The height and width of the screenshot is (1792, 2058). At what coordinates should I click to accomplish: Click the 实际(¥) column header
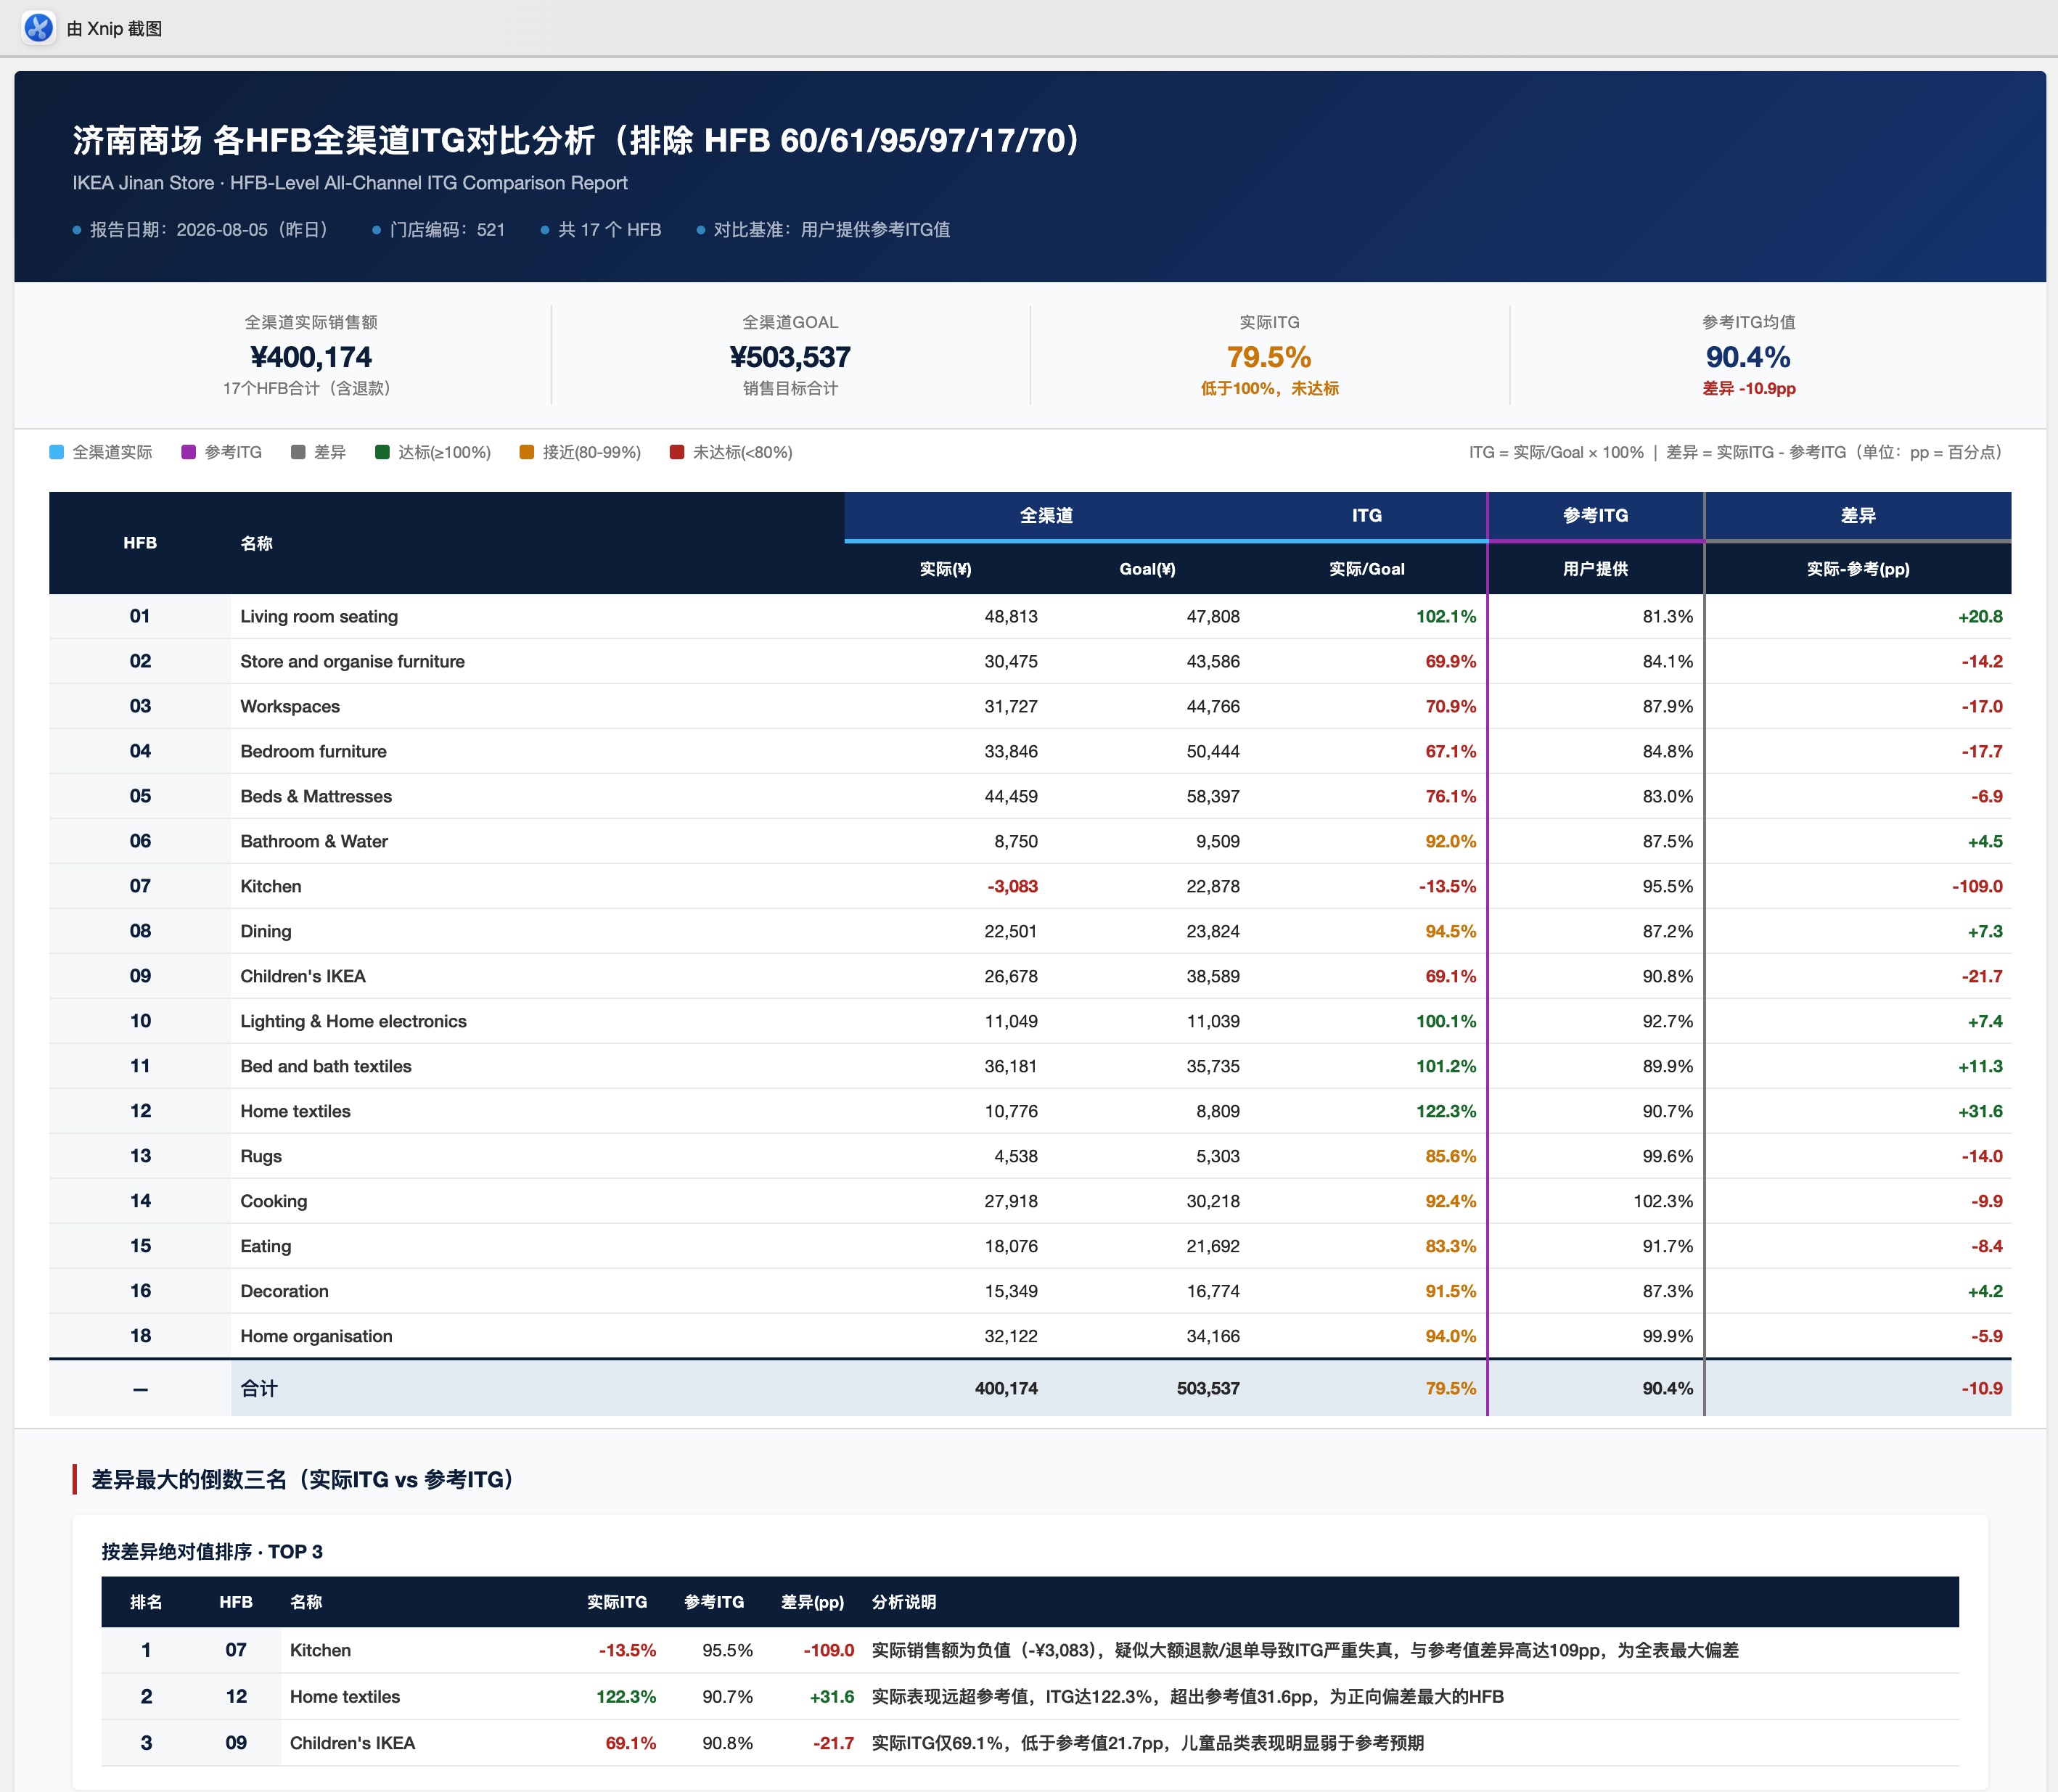click(945, 569)
